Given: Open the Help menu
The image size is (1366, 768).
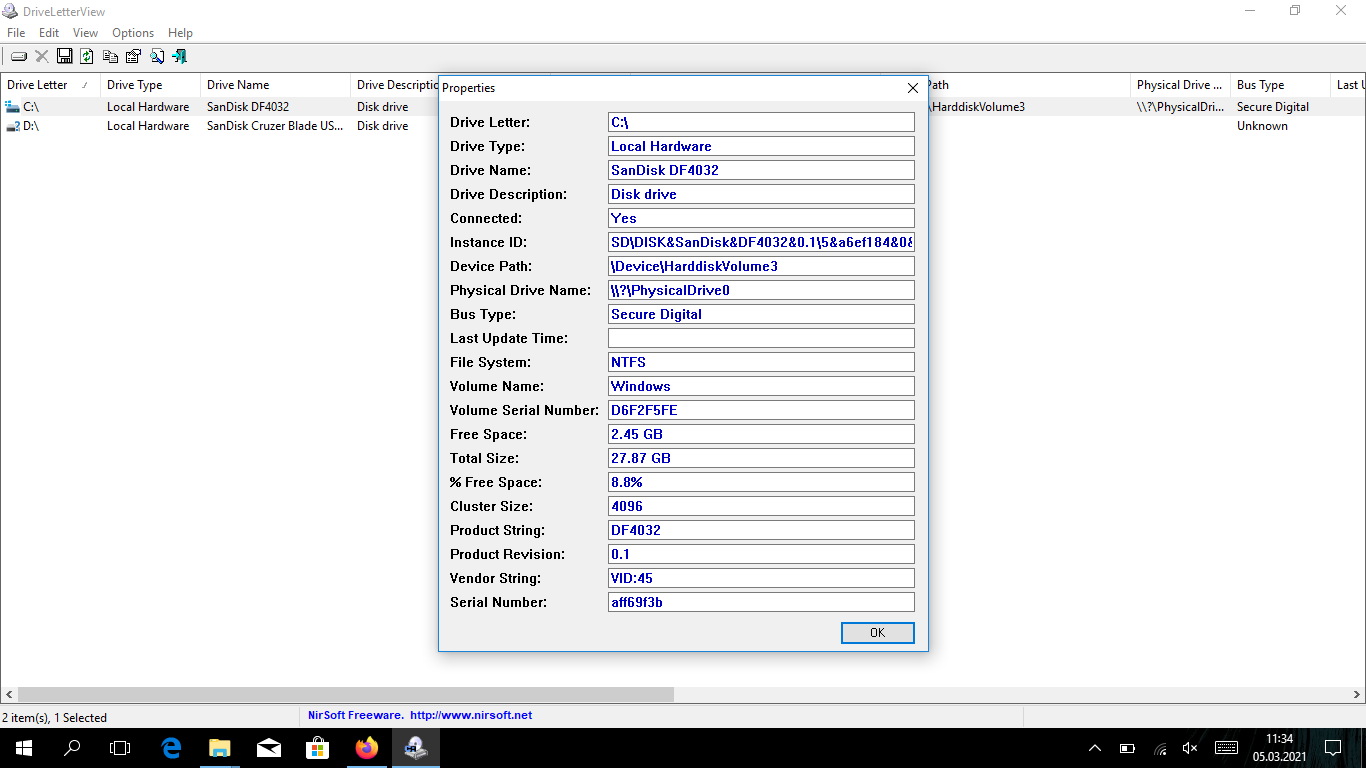Looking at the screenshot, I should [180, 33].
